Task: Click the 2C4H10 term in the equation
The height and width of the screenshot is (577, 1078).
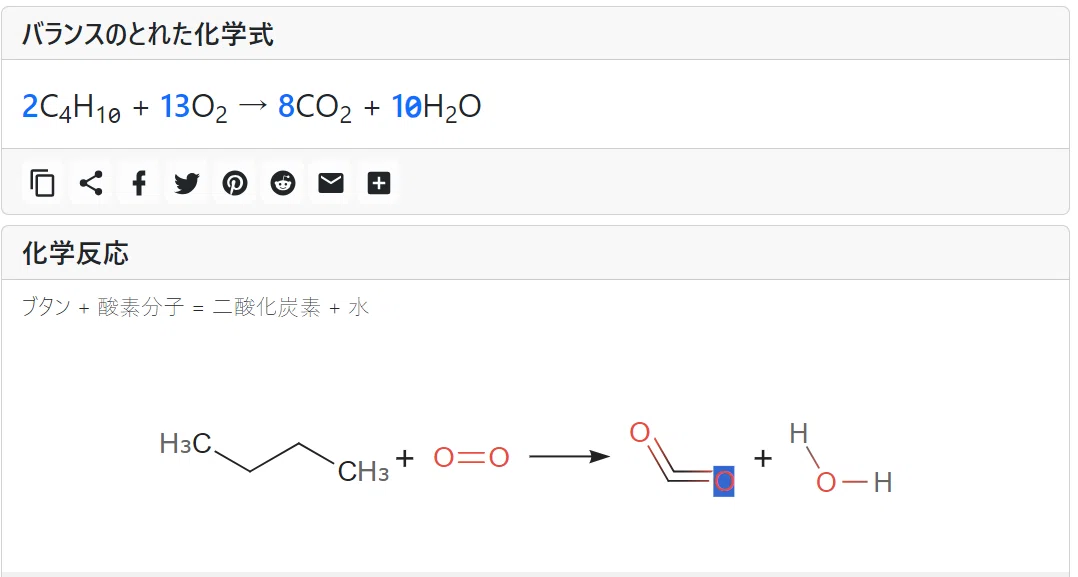Action: [72, 107]
